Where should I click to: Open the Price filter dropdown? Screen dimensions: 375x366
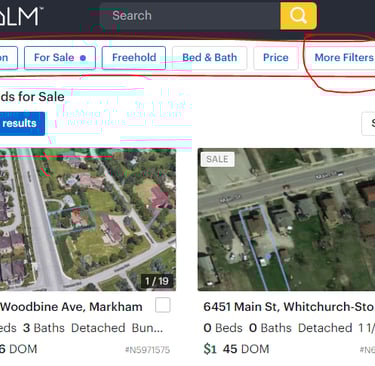(276, 58)
